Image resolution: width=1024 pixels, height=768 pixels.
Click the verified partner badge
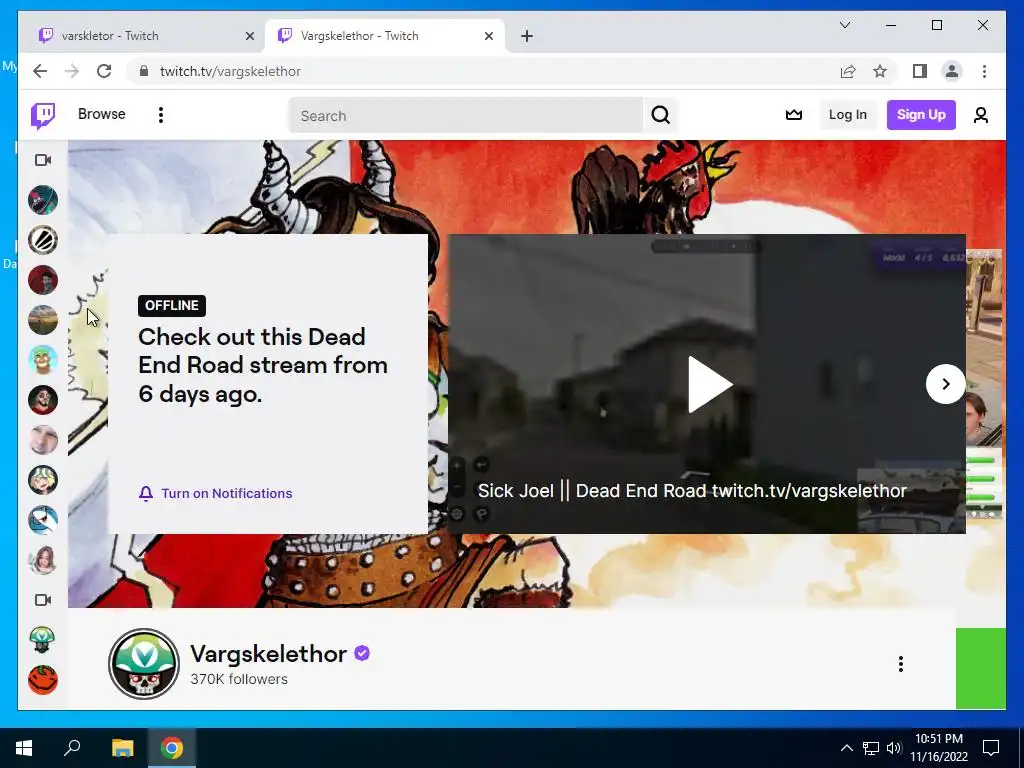pos(362,653)
